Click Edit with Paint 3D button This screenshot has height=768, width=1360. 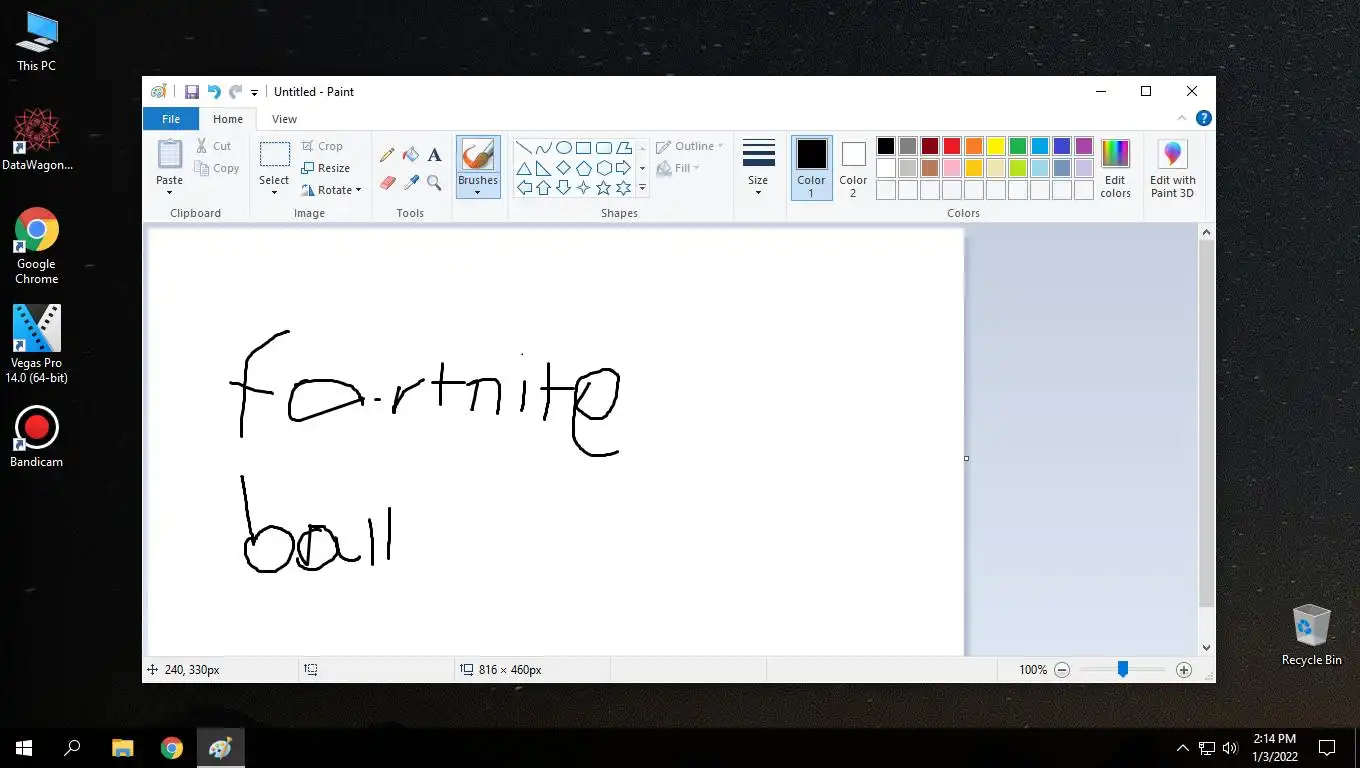(x=1172, y=168)
